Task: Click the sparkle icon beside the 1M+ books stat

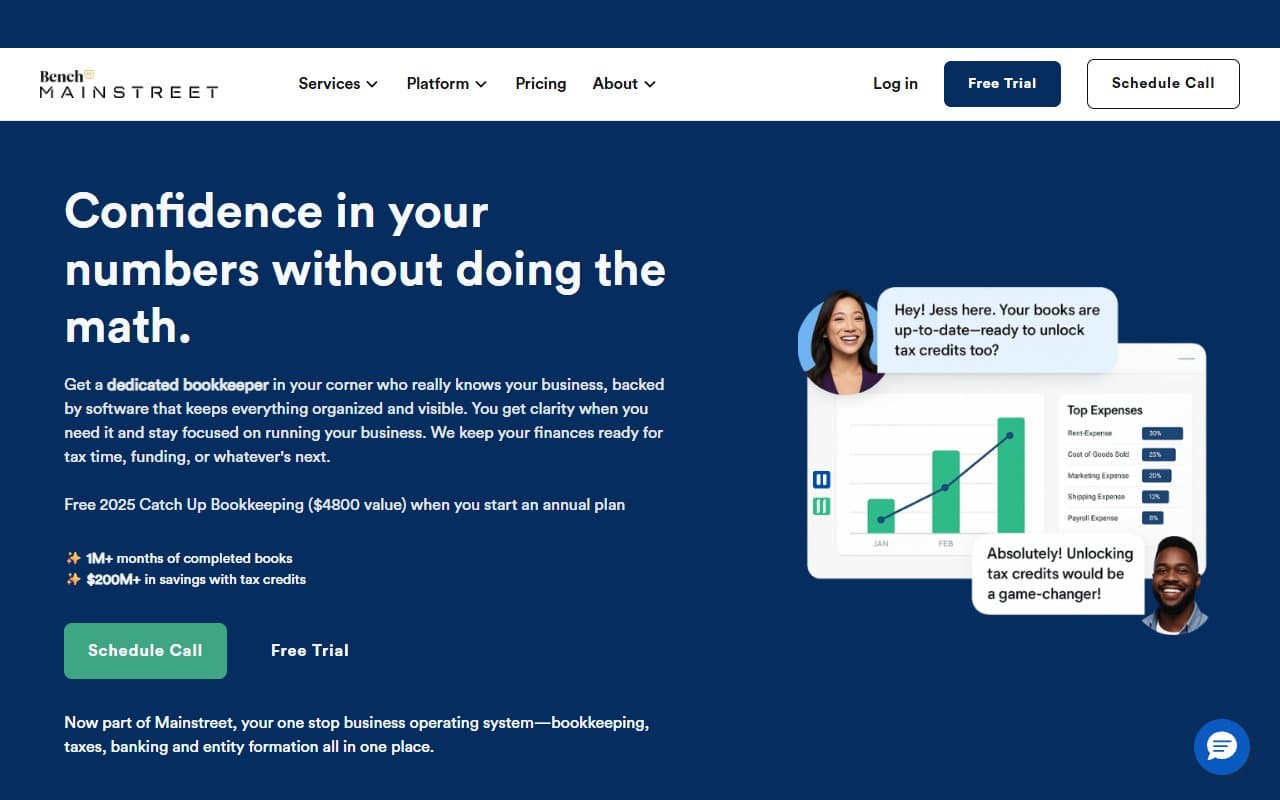Action: tap(72, 558)
